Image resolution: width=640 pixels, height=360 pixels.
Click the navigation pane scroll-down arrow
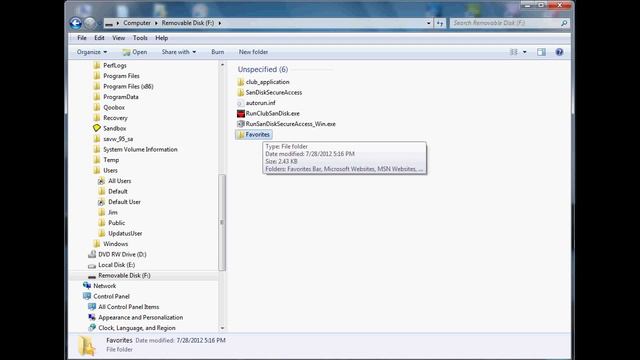pyautogui.click(x=222, y=328)
